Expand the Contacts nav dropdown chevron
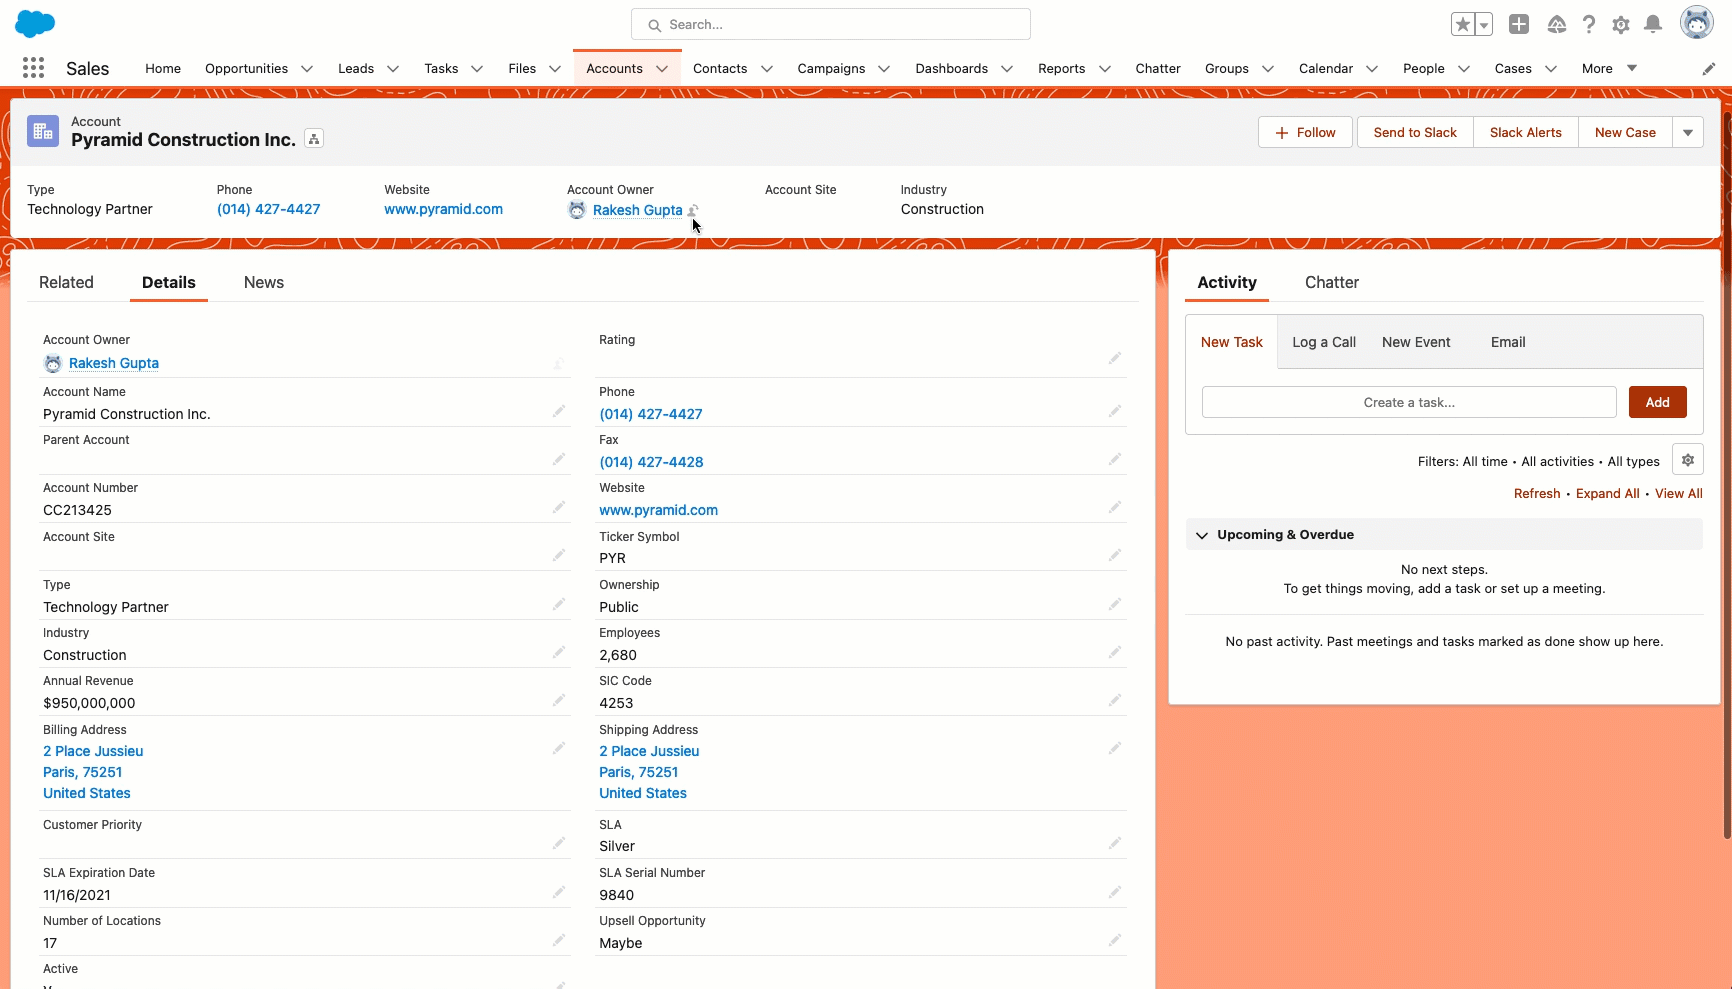Image resolution: width=1732 pixels, height=989 pixels. (x=767, y=69)
